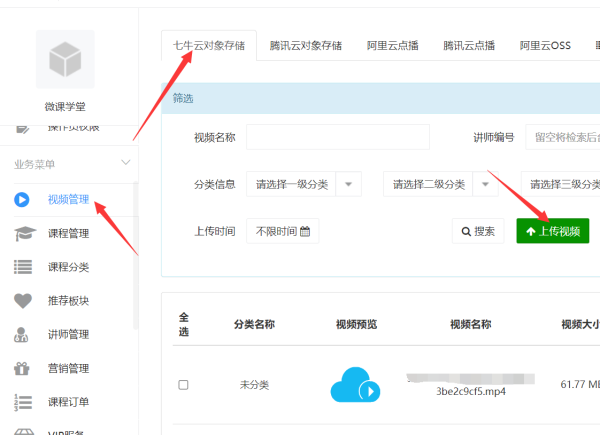Click the 微课学堂 title text
Screen dimensions: 600x435
point(65,106)
